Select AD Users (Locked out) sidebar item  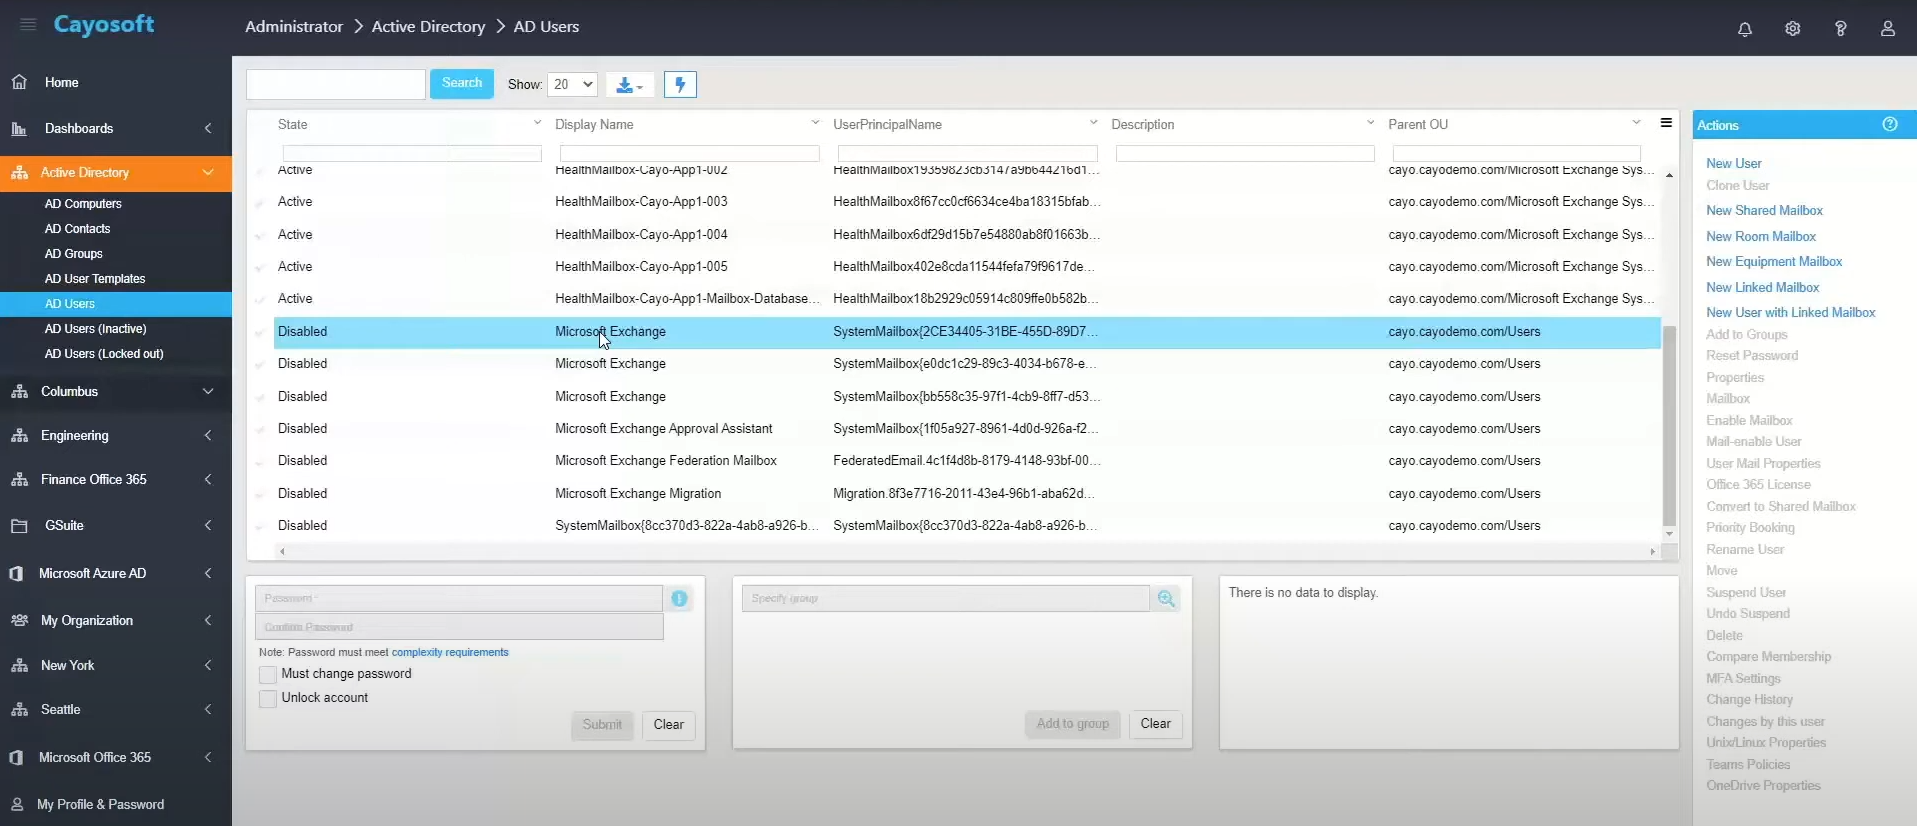(104, 354)
